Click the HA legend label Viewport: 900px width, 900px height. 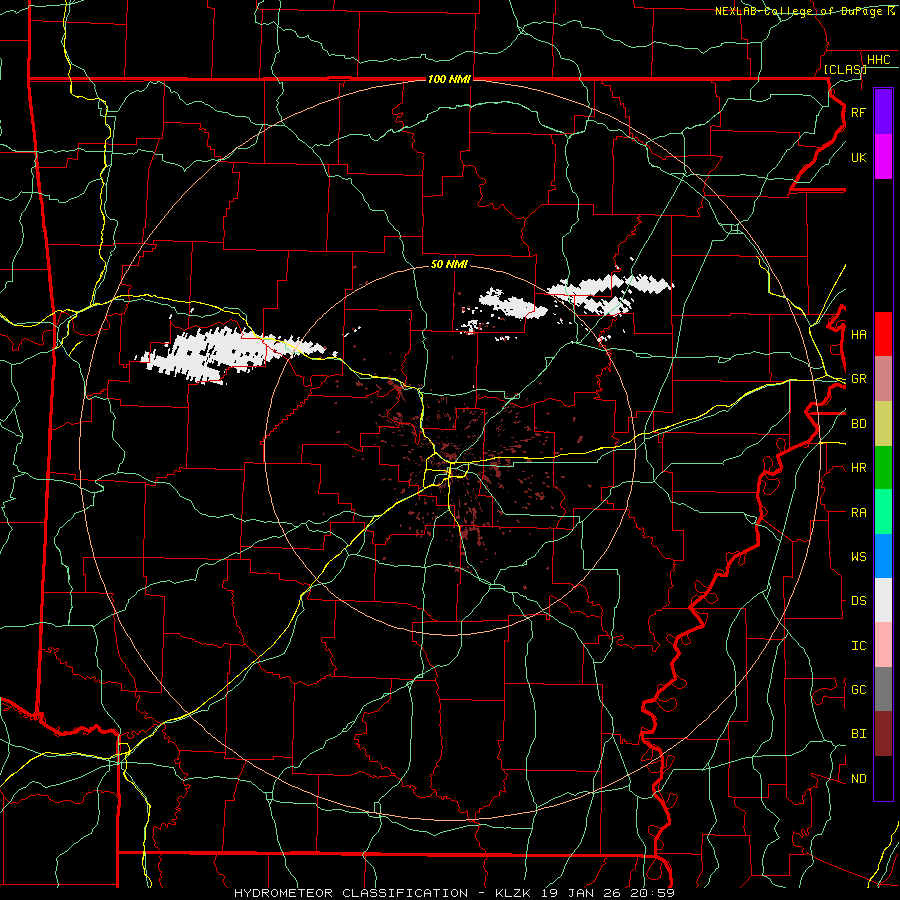pyautogui.click(x=858, y=334)
